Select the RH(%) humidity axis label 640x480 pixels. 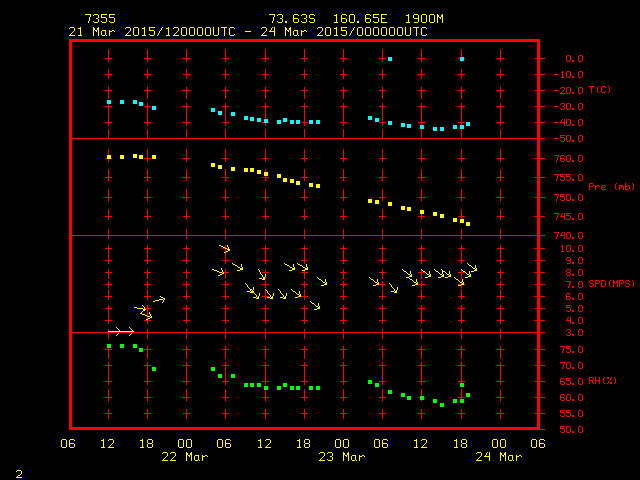pyautogui.click(x=602, y=381)
